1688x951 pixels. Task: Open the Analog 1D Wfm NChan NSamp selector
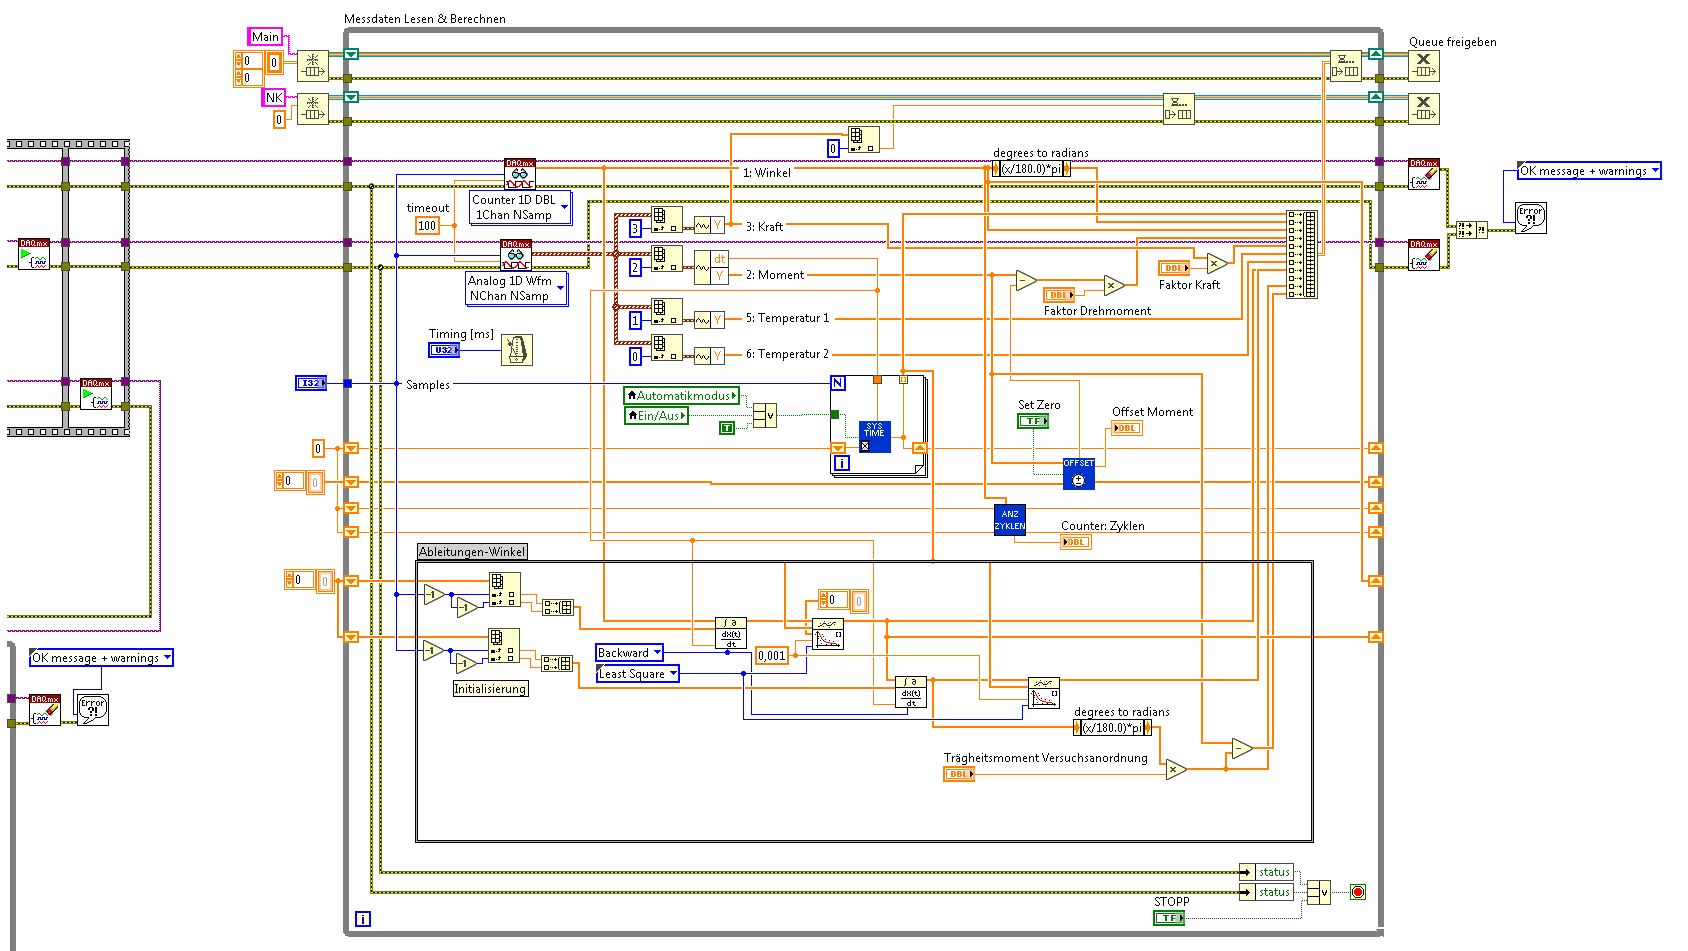click(517, 288)
